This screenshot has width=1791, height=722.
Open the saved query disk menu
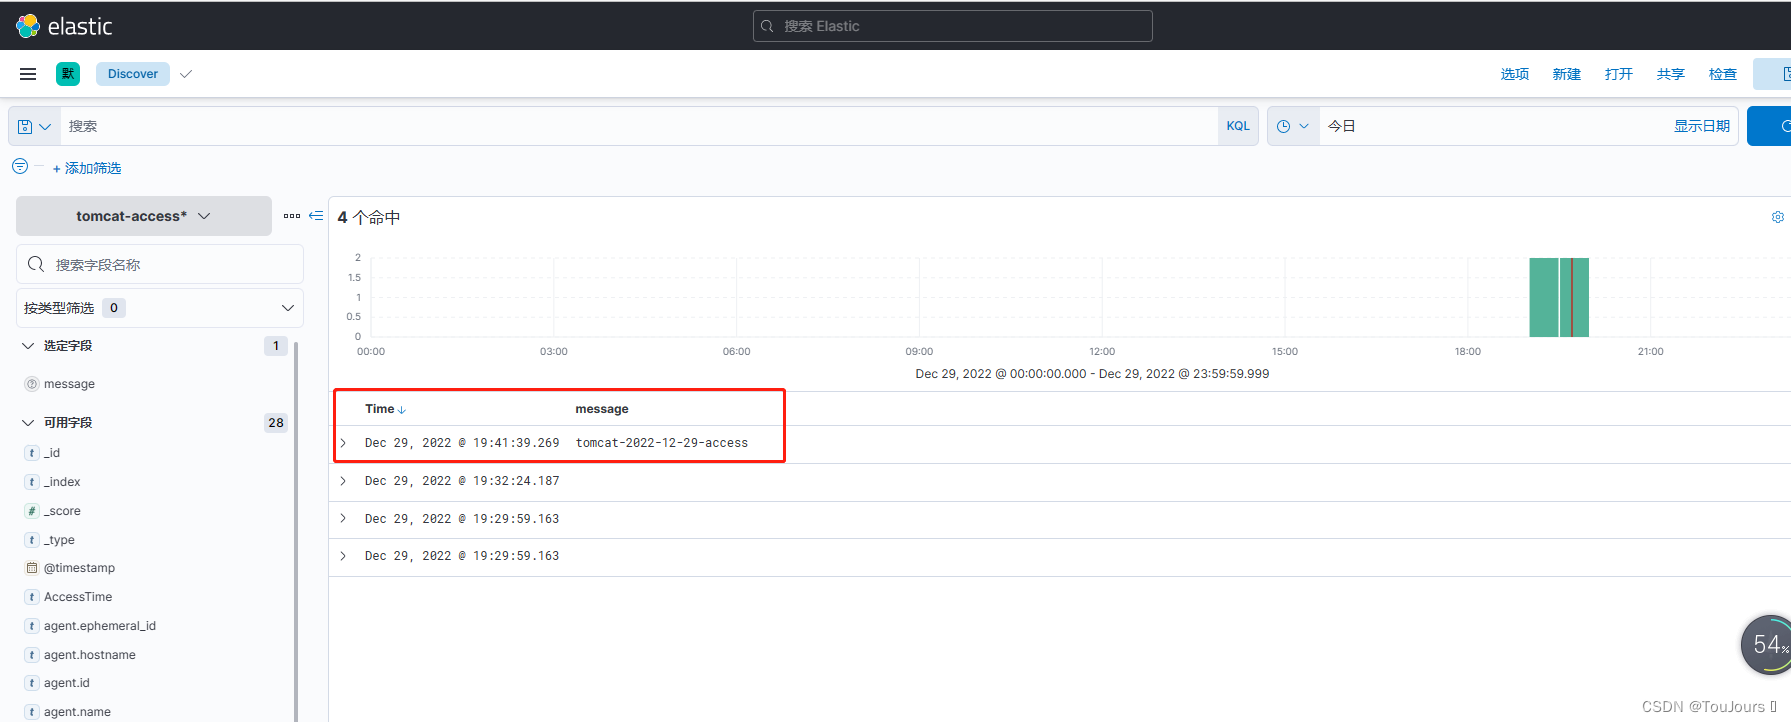(x=34, y=127)
